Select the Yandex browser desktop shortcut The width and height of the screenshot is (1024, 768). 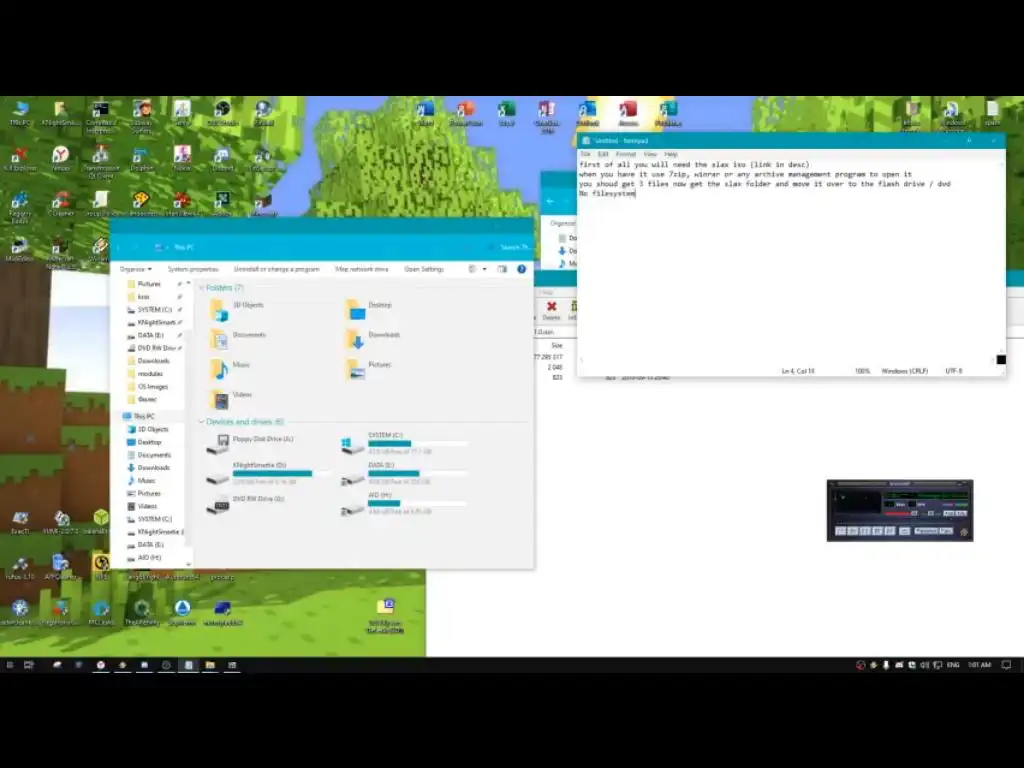pyautogui.click(x=60, y=158)
